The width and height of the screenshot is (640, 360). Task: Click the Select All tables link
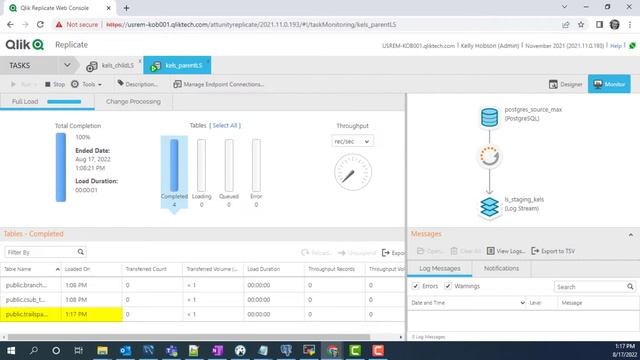[x=225, y=125]
